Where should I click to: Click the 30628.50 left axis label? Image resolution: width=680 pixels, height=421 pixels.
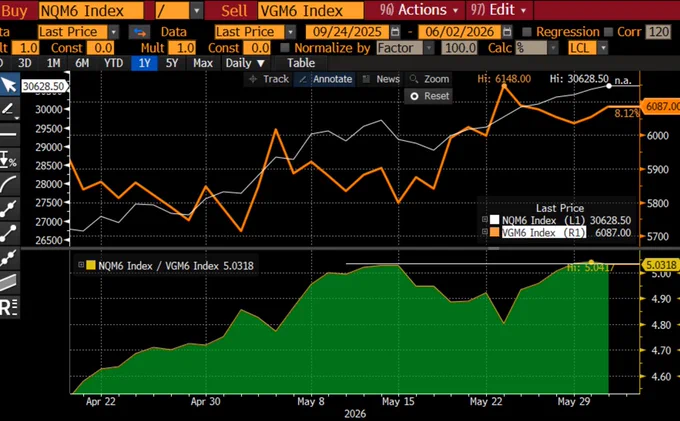pos(44,86)
